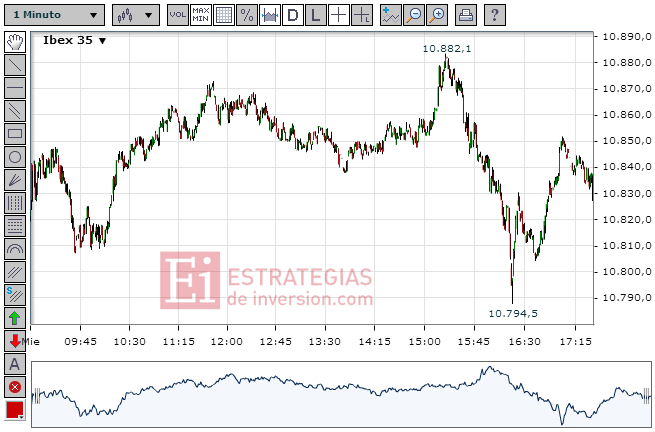The height and width of the screenshot is (432, 655).
Task: Add a green up arrow marker
Action: click(15, 318)
